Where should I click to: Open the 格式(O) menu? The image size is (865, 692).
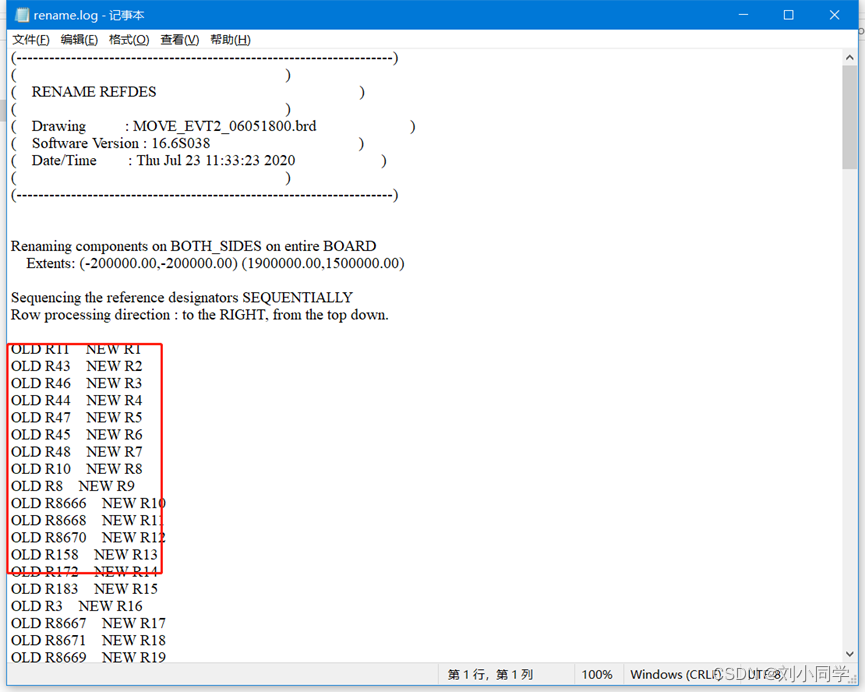129,40
